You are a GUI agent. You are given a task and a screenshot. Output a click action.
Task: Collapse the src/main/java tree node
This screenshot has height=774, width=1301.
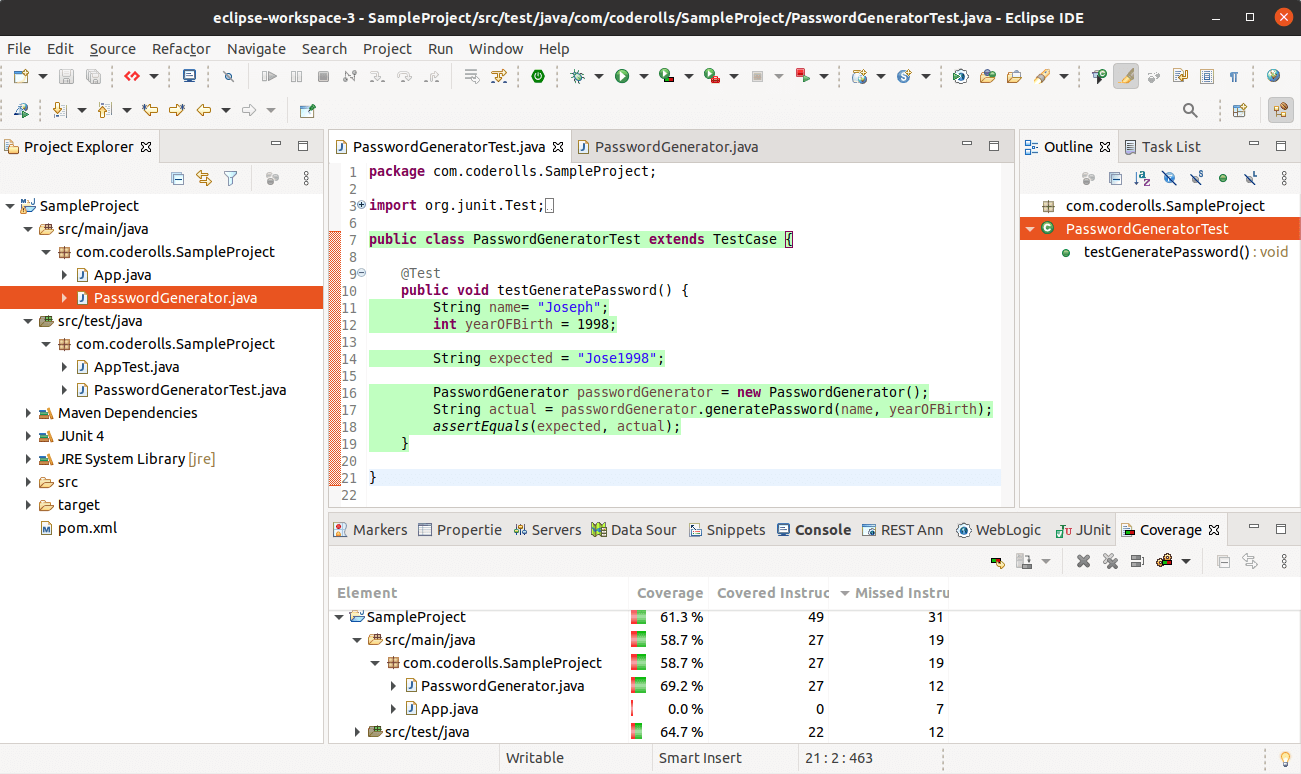click(x=28, y=228)
